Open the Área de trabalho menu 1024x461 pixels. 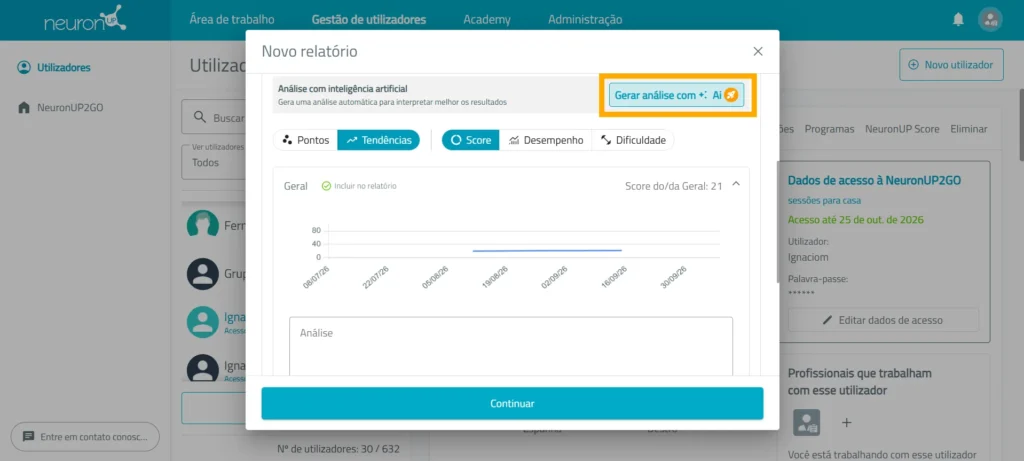(232, 20)
